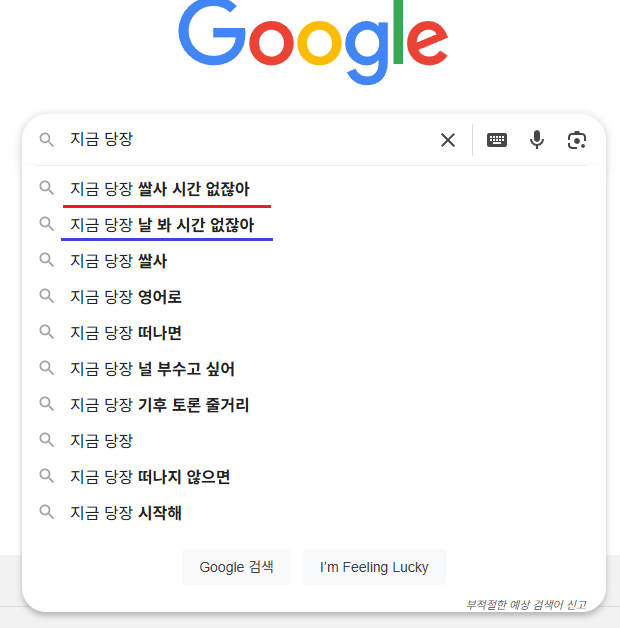Select suggestion '지금 당장 쌀사 시간 없잖아'

pyautogui.click(x=314, y=189)
